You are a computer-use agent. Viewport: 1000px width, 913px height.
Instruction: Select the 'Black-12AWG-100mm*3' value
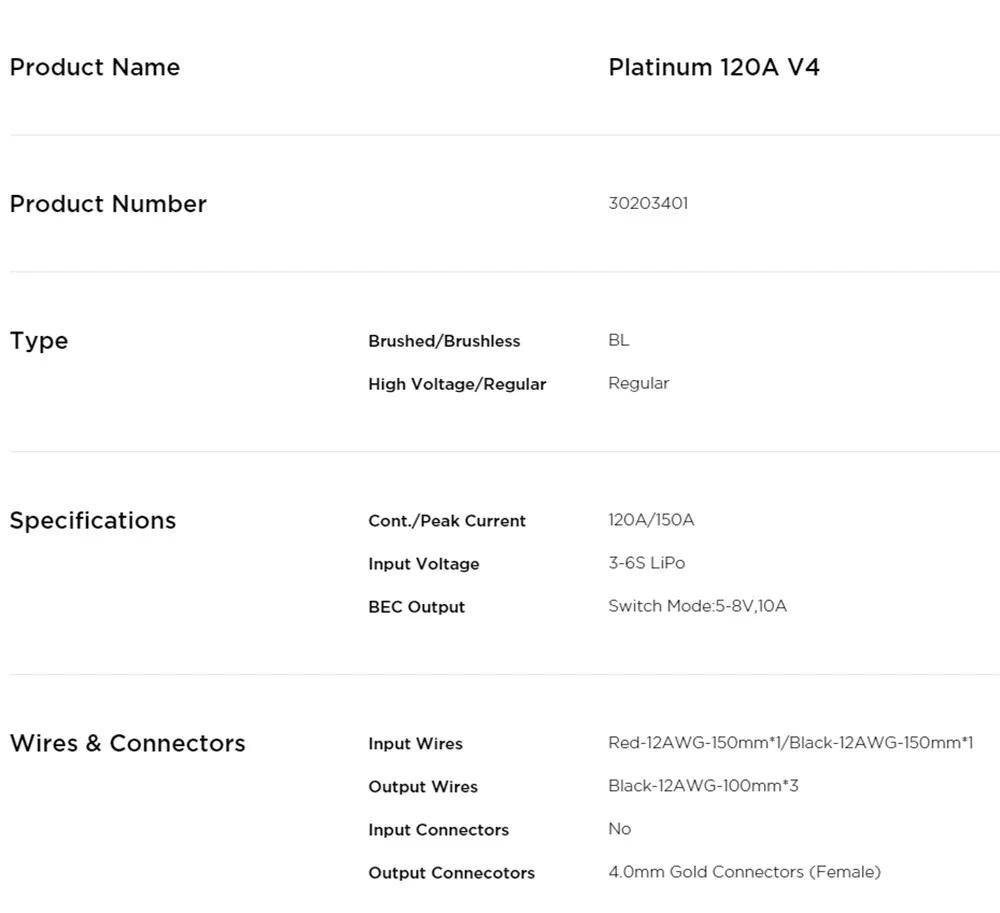click(703, 785)
